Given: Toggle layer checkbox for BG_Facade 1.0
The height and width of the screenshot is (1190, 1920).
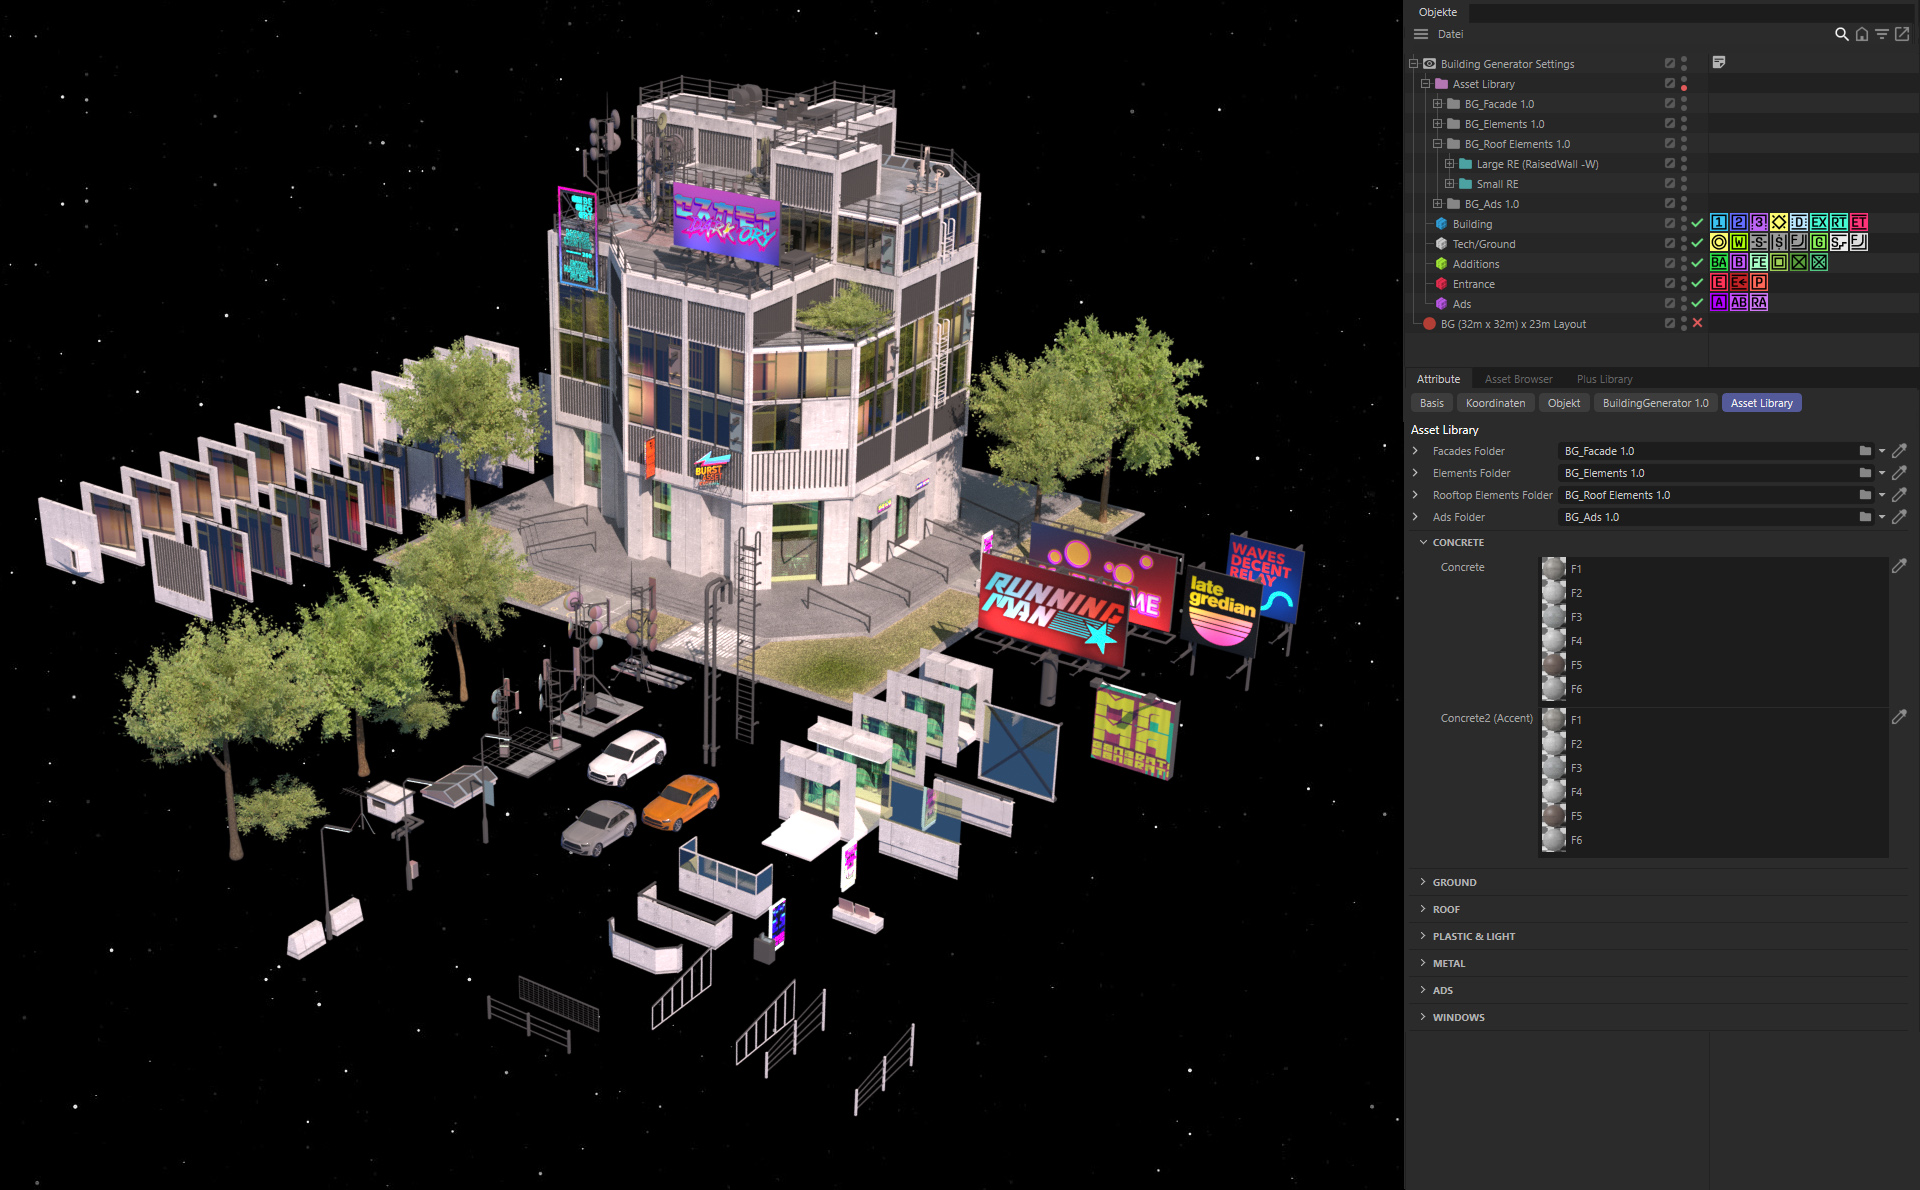Looking at the screenshot, I should 1669,103.
